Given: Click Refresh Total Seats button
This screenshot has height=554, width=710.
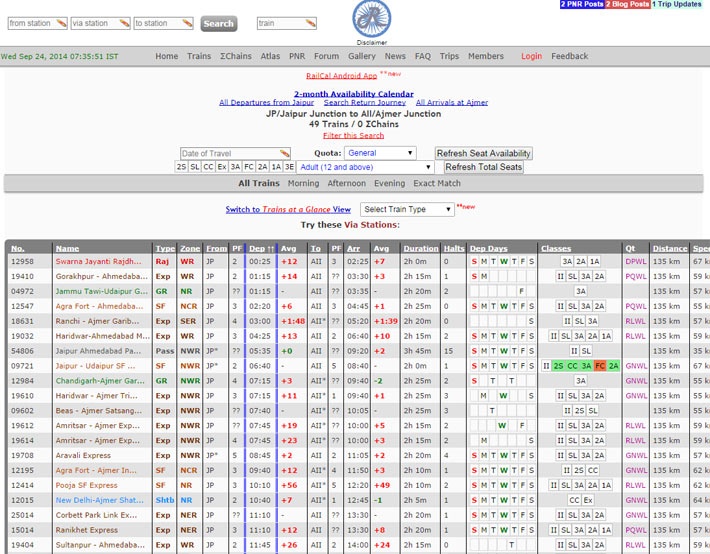Looking at the screenshot, I should click(484, 167).
